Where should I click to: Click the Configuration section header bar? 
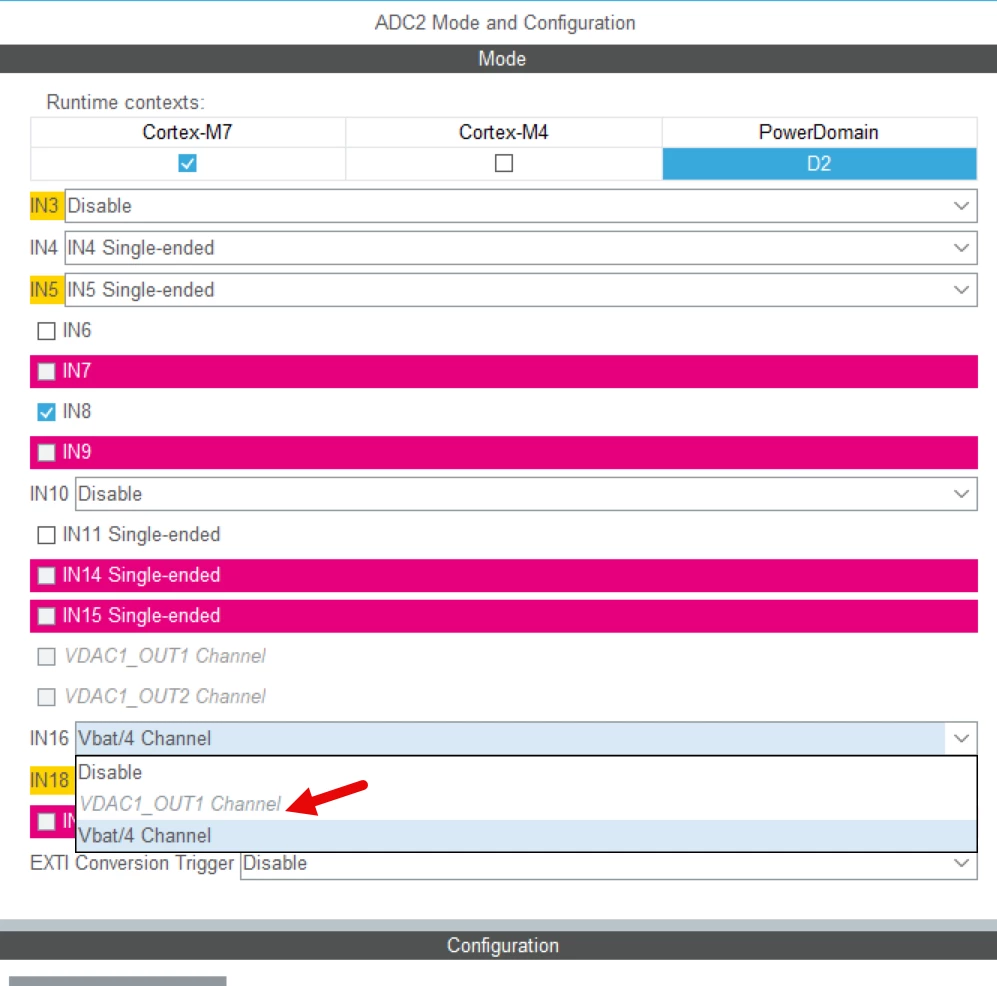pos(498,945)
